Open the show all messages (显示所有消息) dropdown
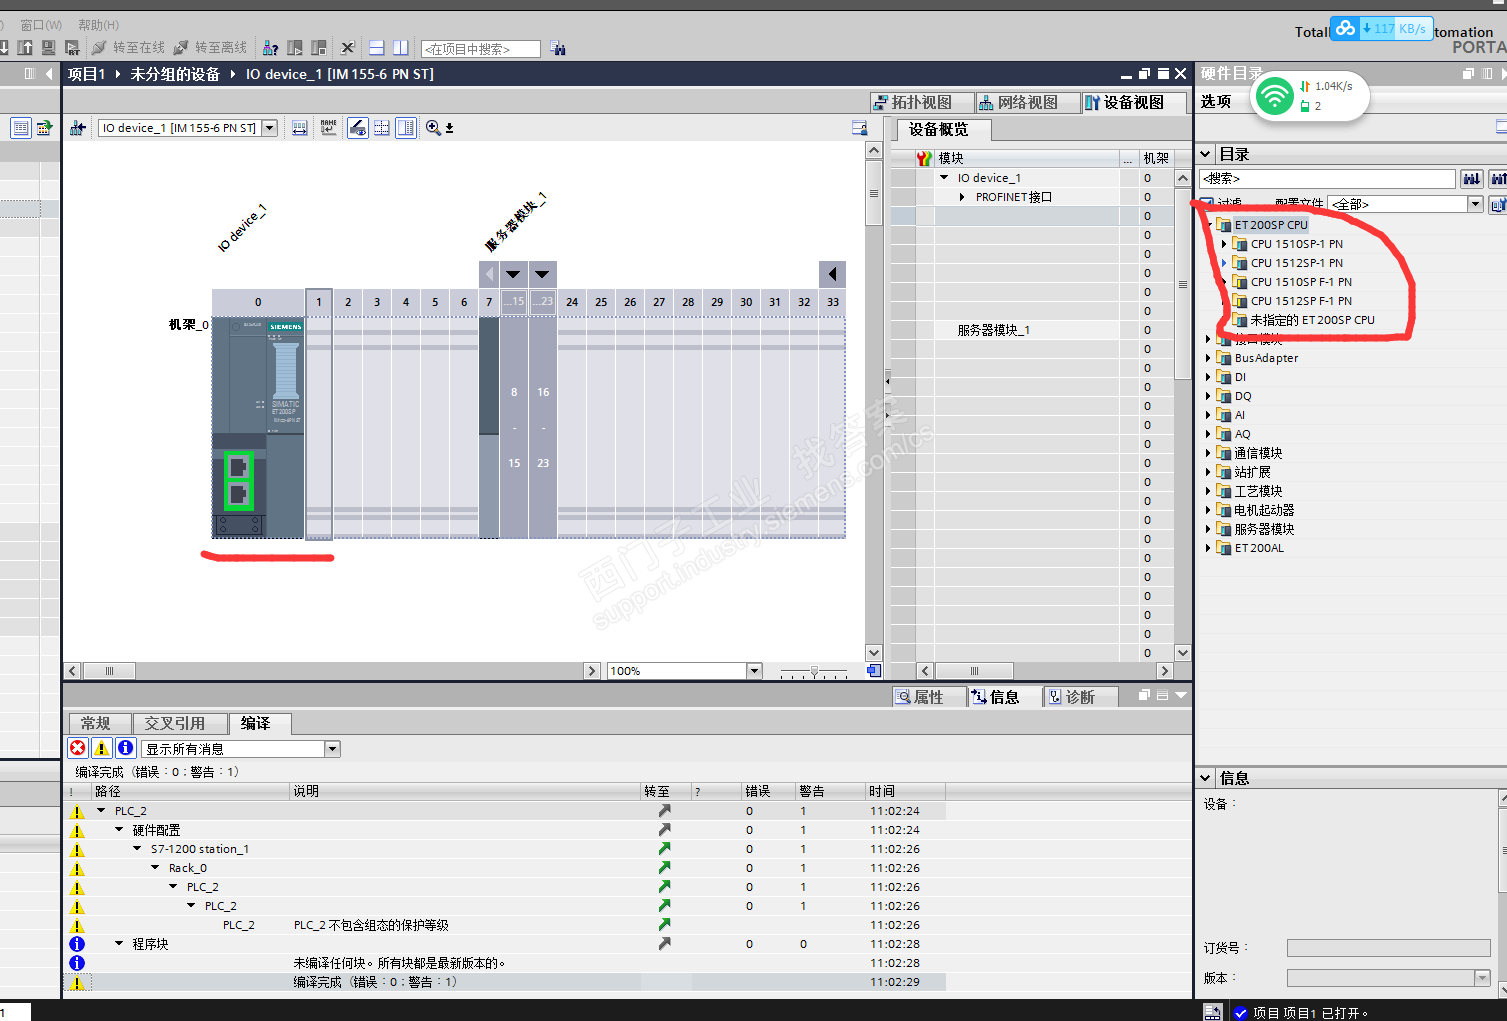This screenshot has width=1507, height=1021. tap(332, 749)
